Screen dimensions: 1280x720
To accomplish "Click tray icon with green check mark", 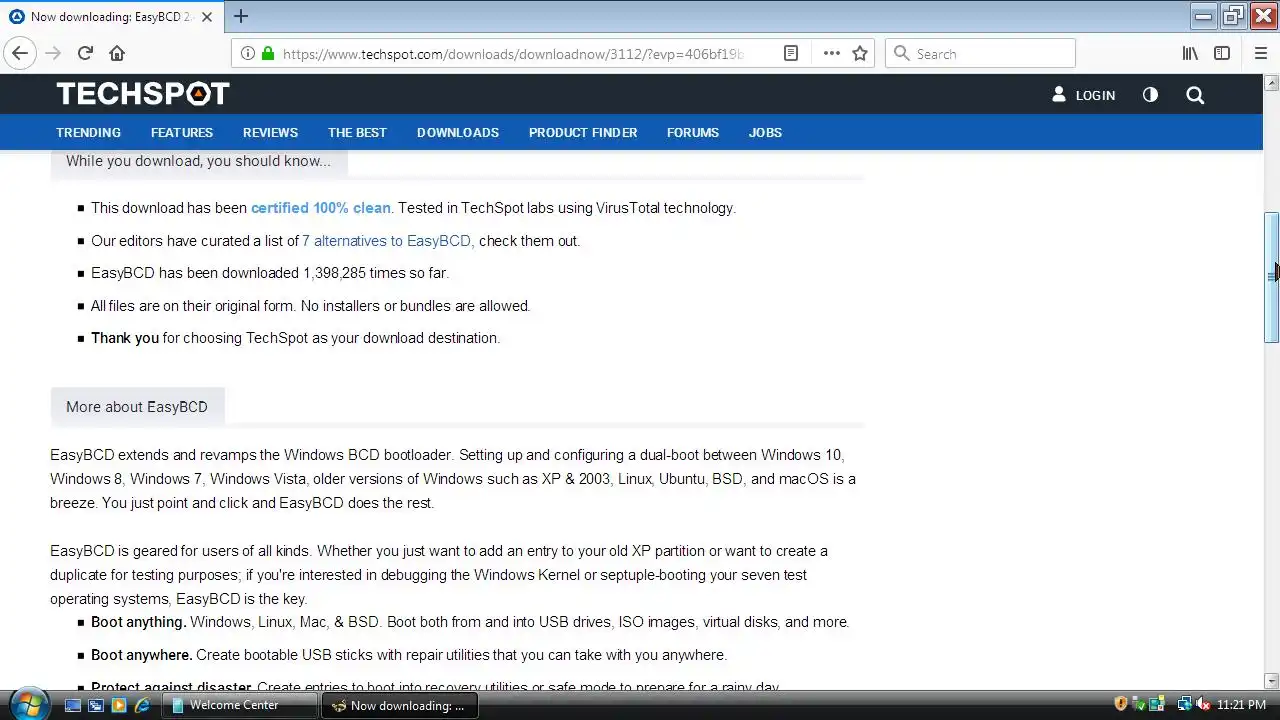I will [x=1139, y=704].
